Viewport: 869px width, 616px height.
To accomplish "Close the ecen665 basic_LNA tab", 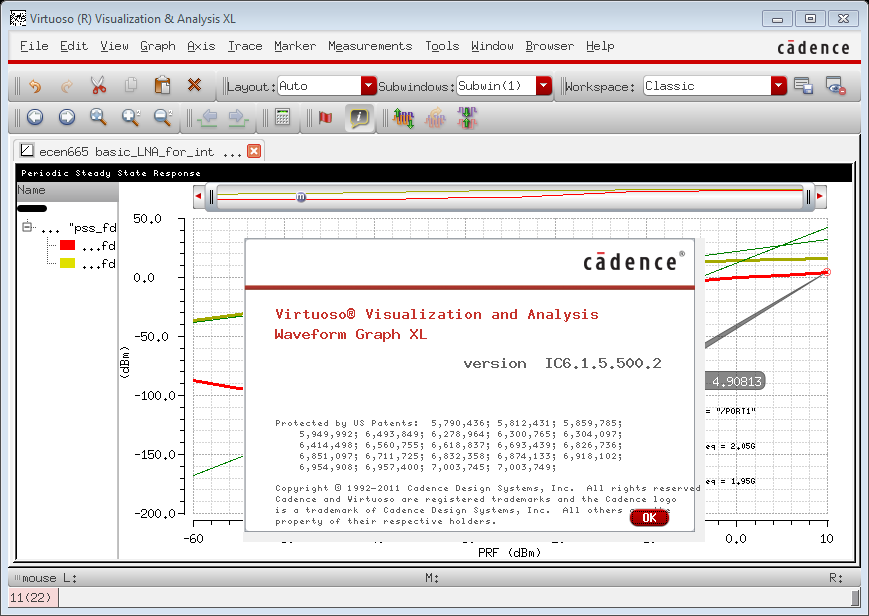I will pos(254,151).
